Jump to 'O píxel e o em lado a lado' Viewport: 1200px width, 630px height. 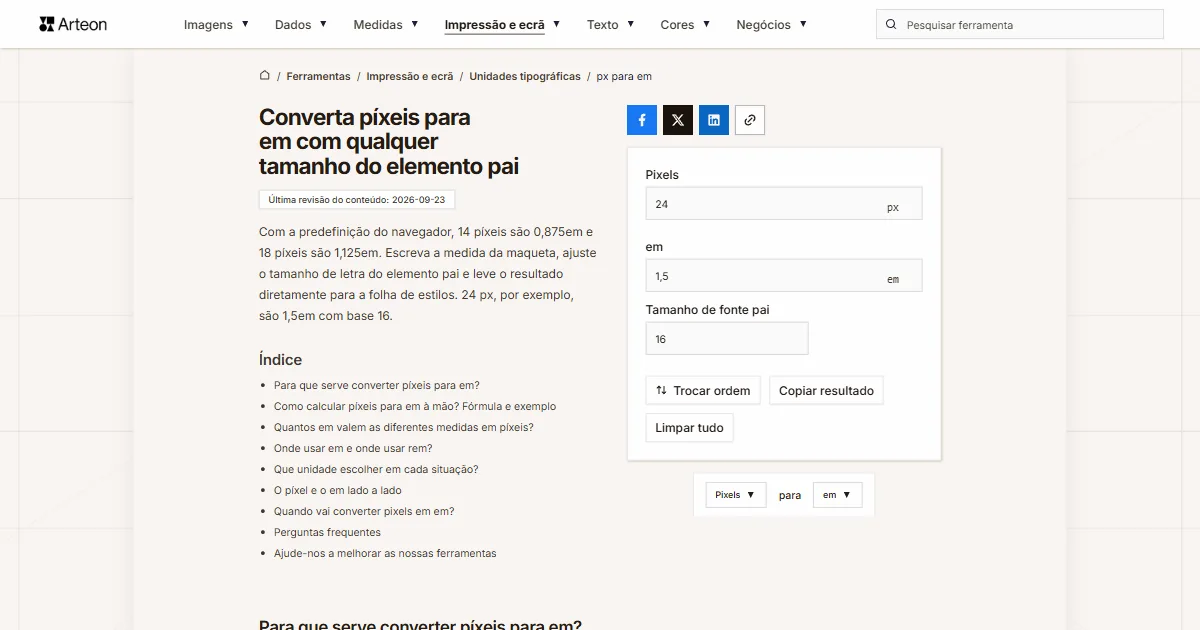(x=338, y=490)
